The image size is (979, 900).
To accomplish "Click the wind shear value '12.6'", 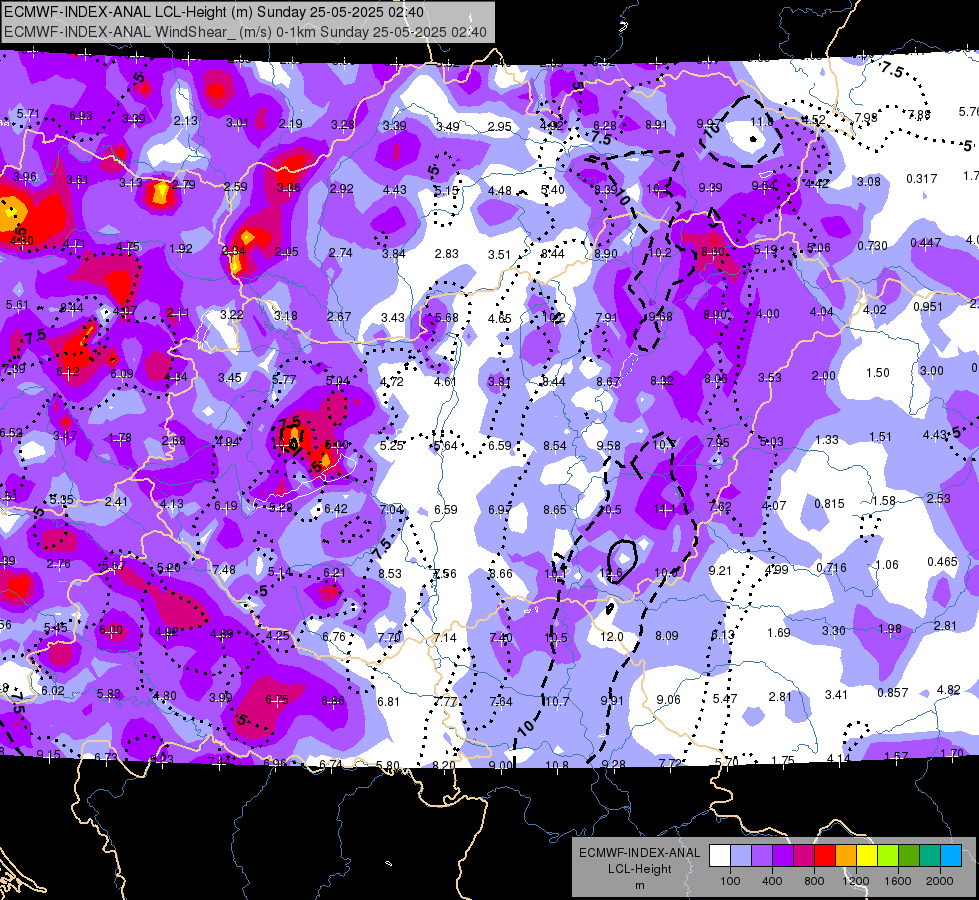I will [610, 573].
